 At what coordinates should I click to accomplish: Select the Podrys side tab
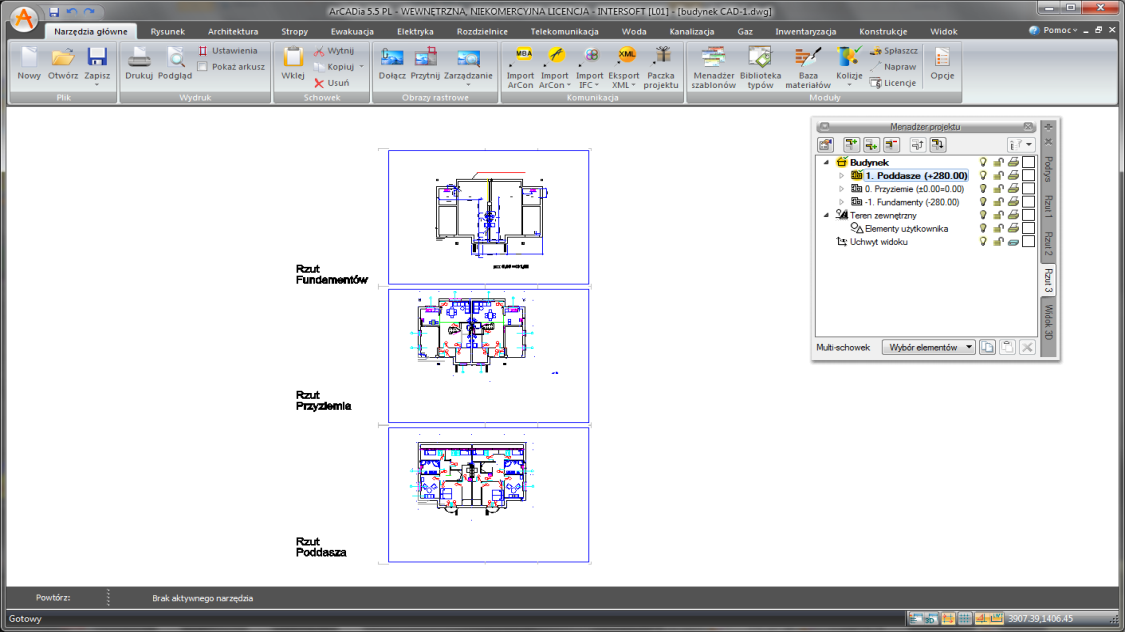click(1048, 169)
